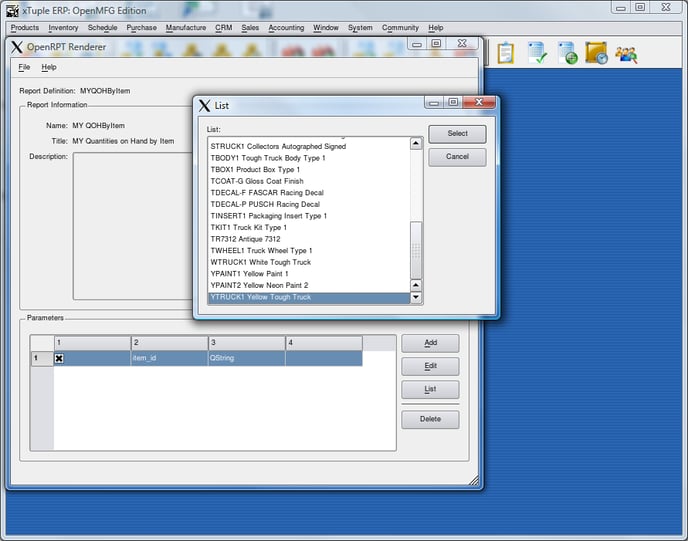Click the clipboard icon in the toolbar

(506, 54)
